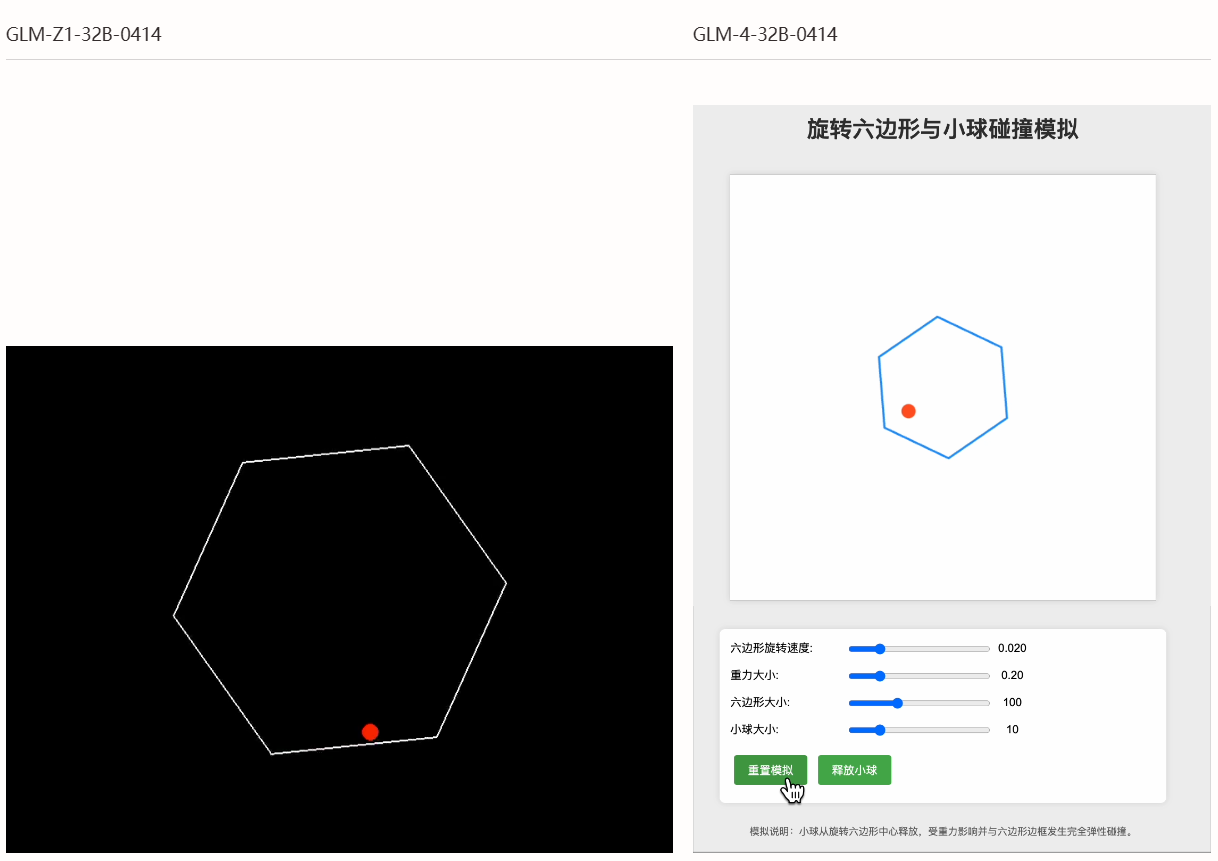Click the 六边形旋转速度 label text
This screenshot has width=1218, height=861.
pos(772,648)
